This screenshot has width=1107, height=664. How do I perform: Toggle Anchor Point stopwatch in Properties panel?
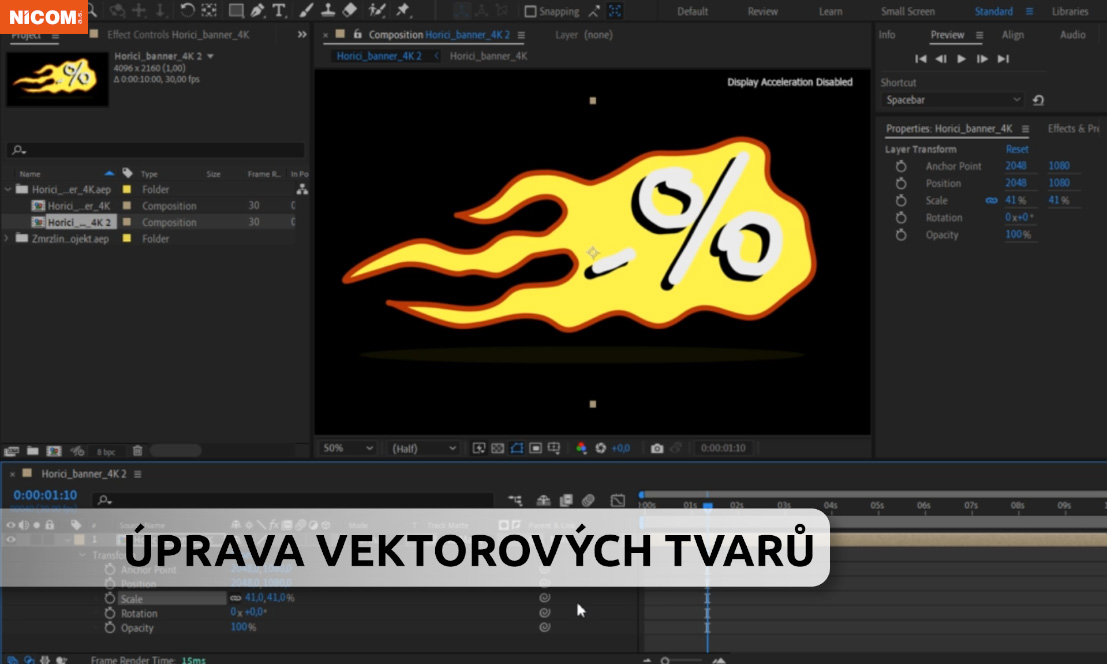coord(901,166)
